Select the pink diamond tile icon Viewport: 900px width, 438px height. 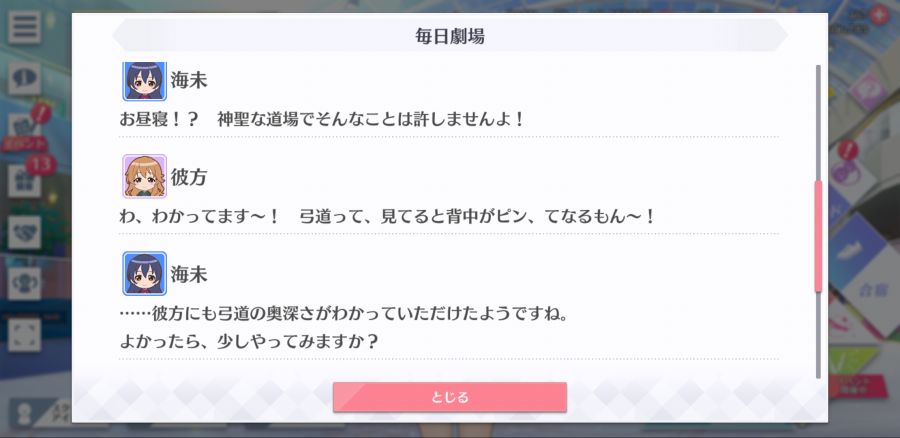pyautogui.click(x=867, y=91)
